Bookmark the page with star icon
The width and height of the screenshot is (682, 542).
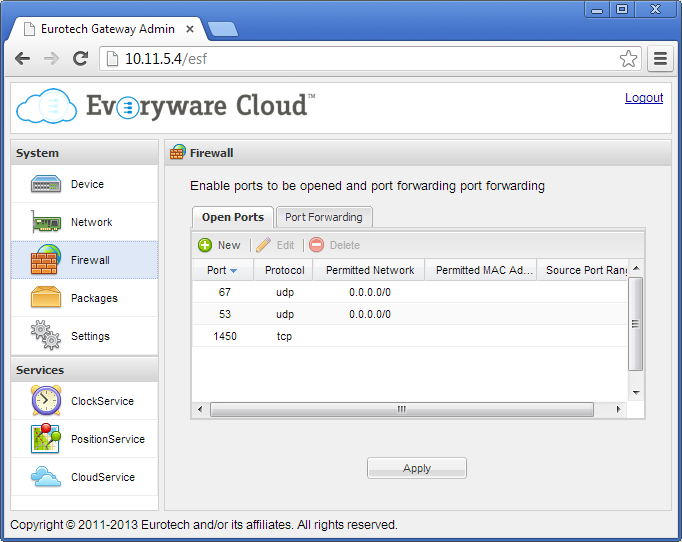(628, 58)
